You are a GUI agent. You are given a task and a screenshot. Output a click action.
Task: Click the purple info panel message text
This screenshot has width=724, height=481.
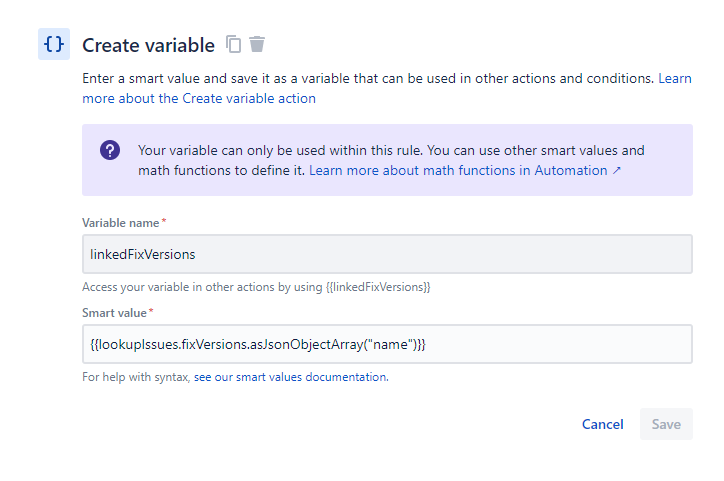click(x=390, y=151)
